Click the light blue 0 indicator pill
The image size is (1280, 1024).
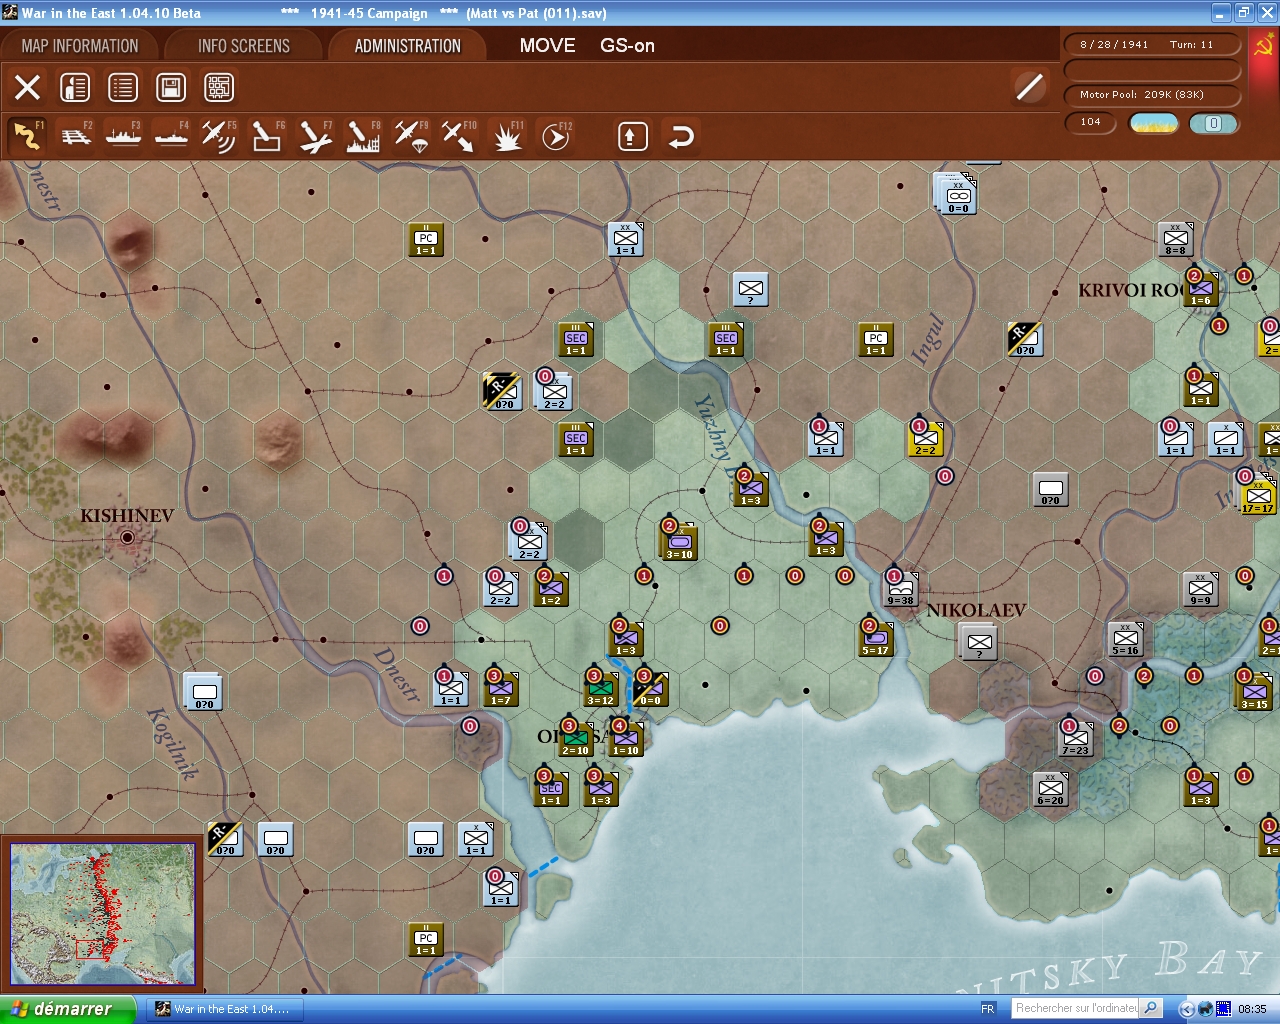click(x=1214, y=123)
